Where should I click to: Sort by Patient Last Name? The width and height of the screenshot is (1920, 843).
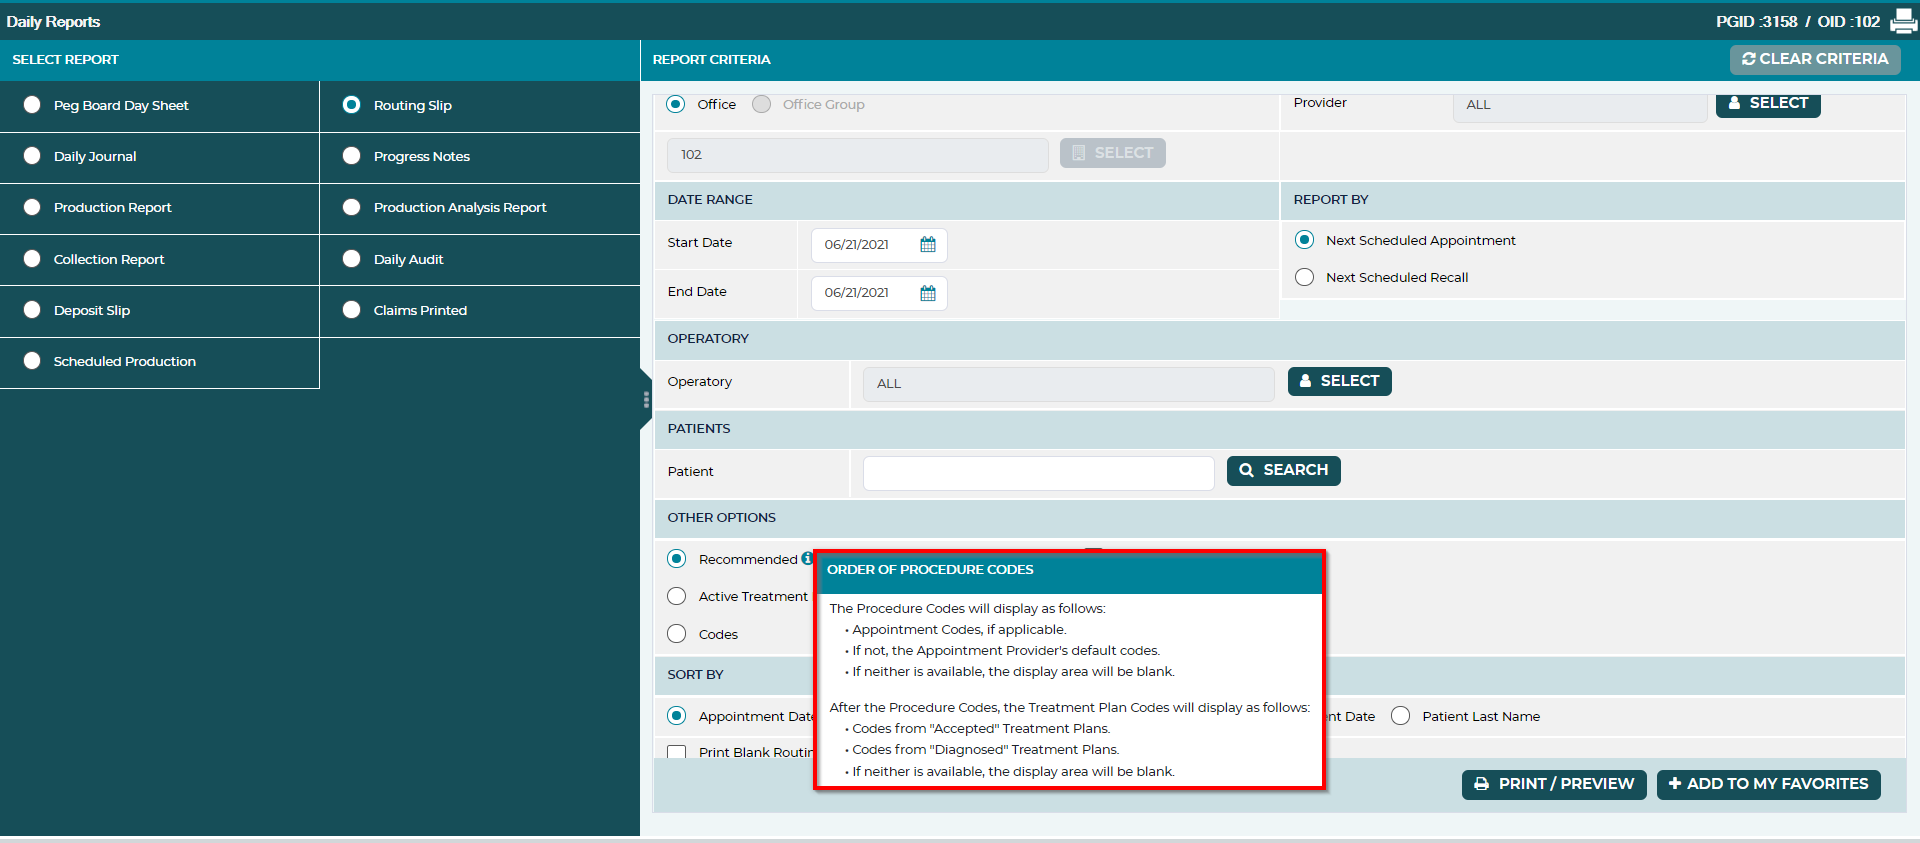coord(1400,716)
